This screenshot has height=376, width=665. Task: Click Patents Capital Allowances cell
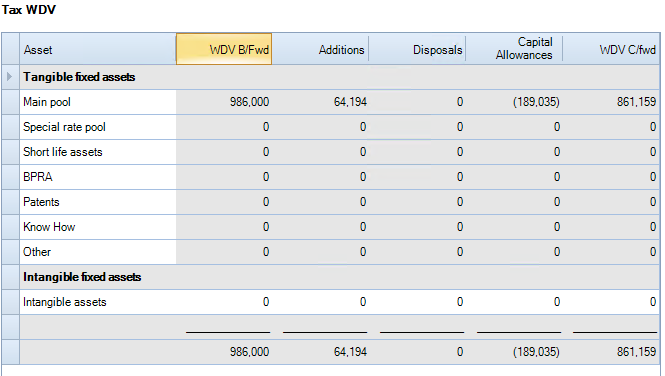tap(514, 202)
